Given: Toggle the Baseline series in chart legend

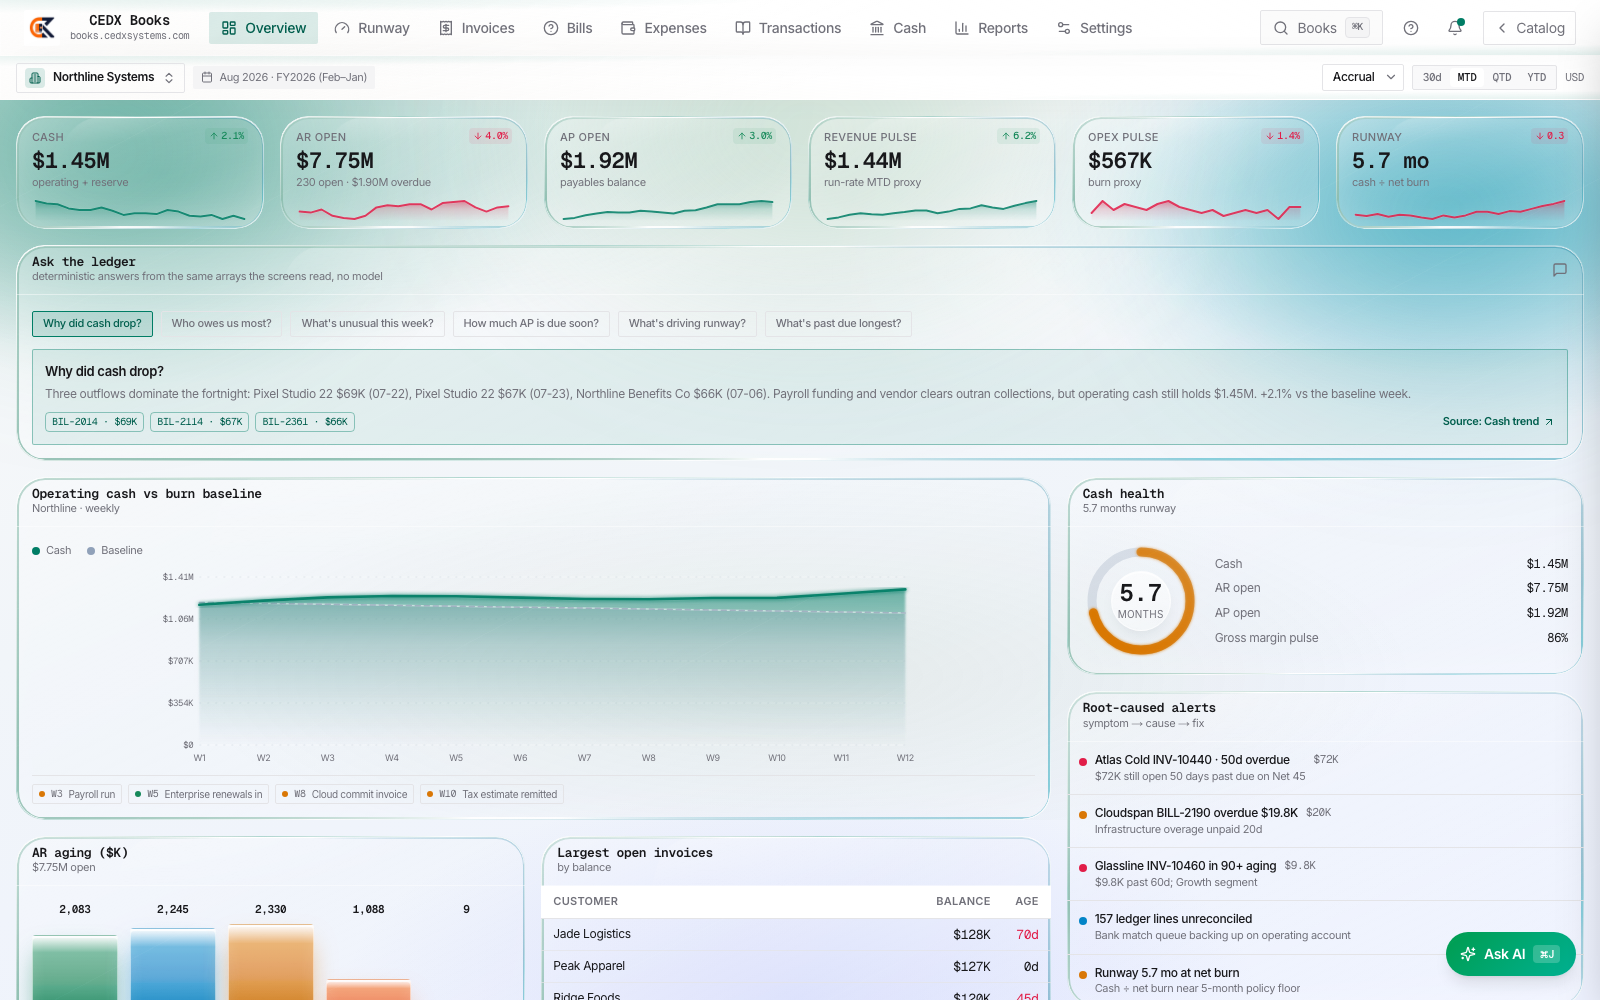Looking at the screenshot, I should pyautogui.click(x=115, y=551).
